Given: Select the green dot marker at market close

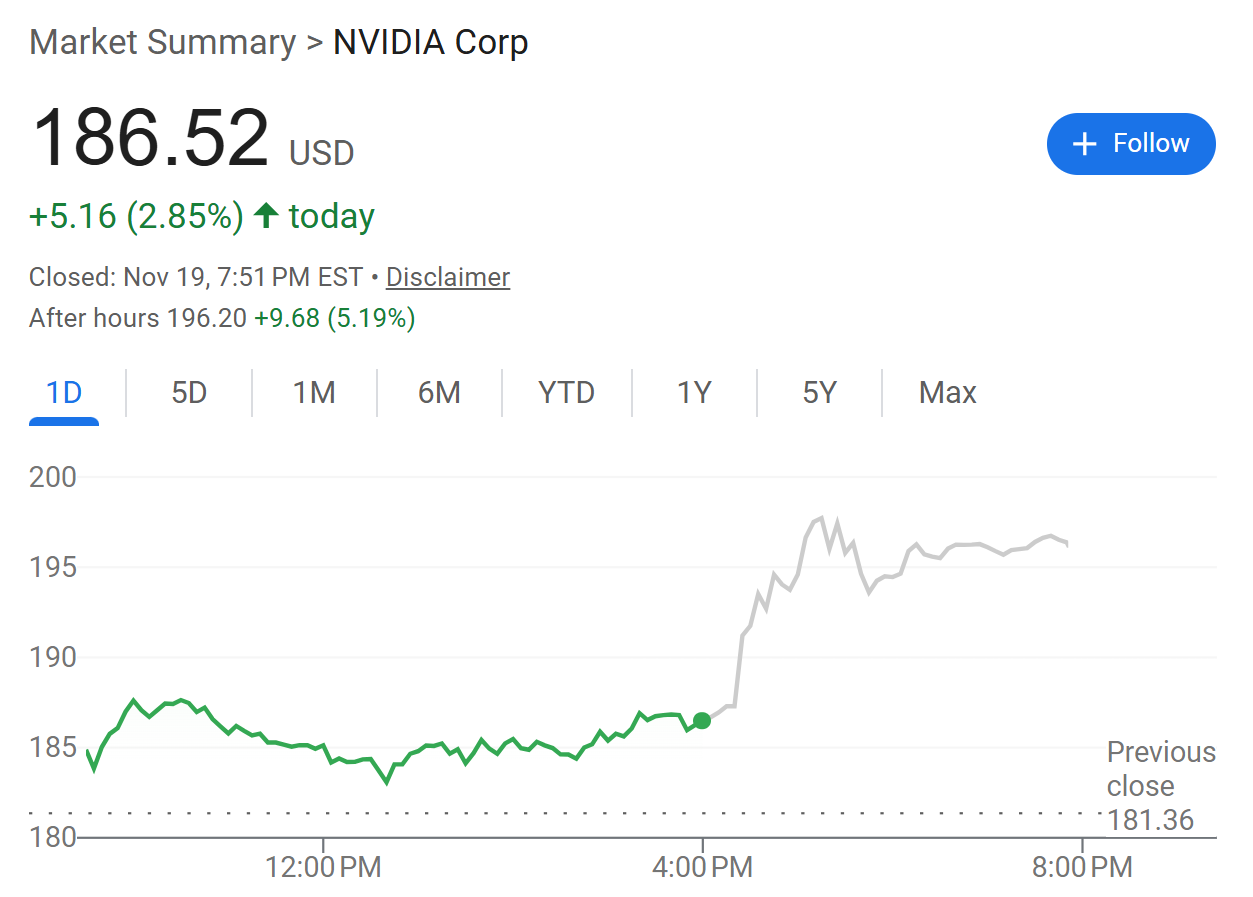Looking at the screenshot, I should tap(702, 720).
